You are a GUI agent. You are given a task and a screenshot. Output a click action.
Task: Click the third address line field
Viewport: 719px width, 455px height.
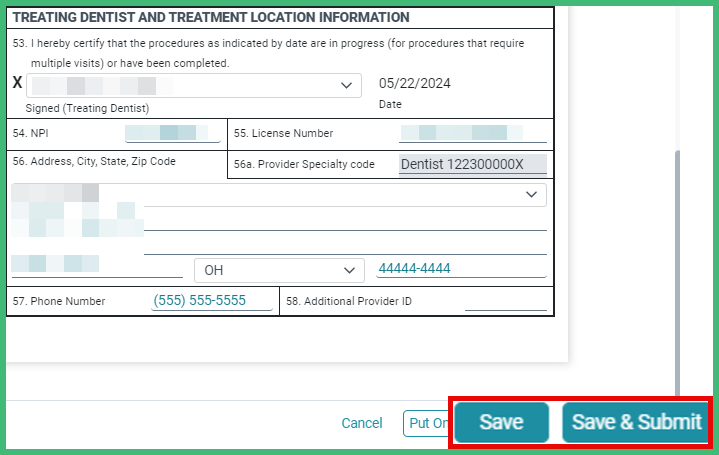(345, 244)
